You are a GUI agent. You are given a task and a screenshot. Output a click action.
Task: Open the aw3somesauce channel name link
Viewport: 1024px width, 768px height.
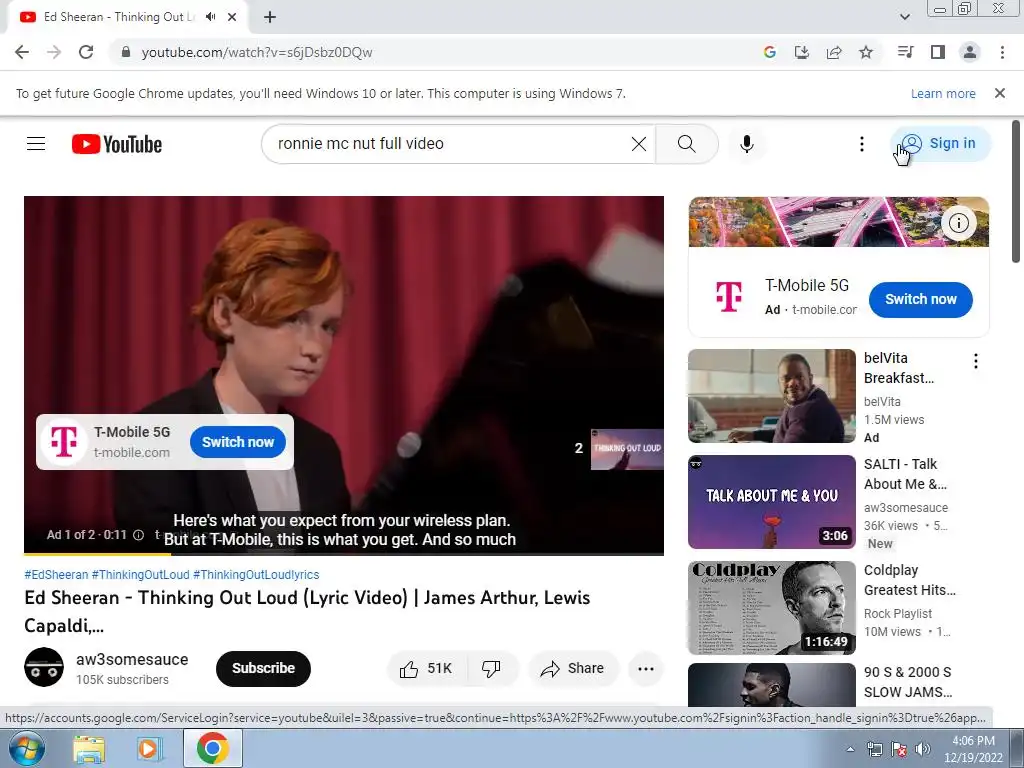132,660
